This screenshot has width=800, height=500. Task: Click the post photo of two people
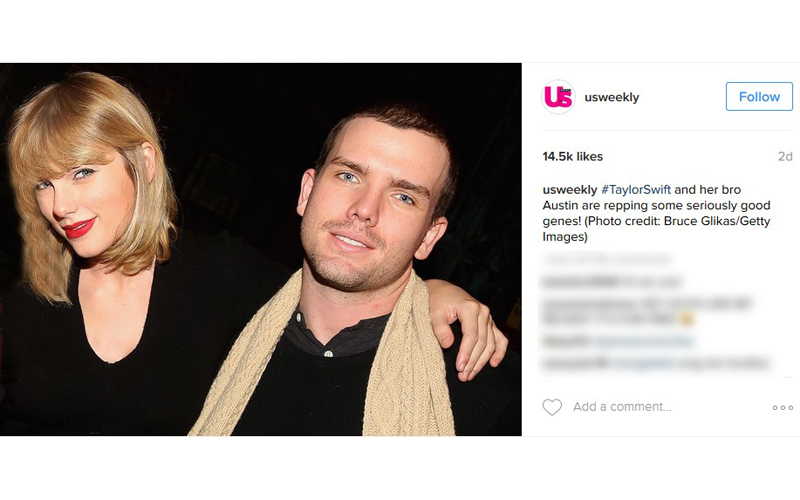pyautogui.click(x=261, y=249)
